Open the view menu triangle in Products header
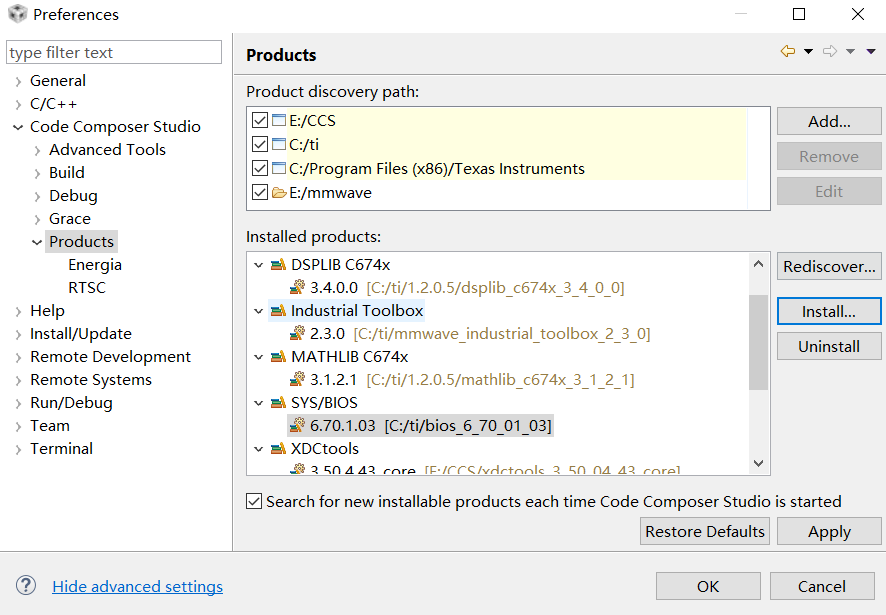This screenshot has height=615, width=886. point(871,52)
